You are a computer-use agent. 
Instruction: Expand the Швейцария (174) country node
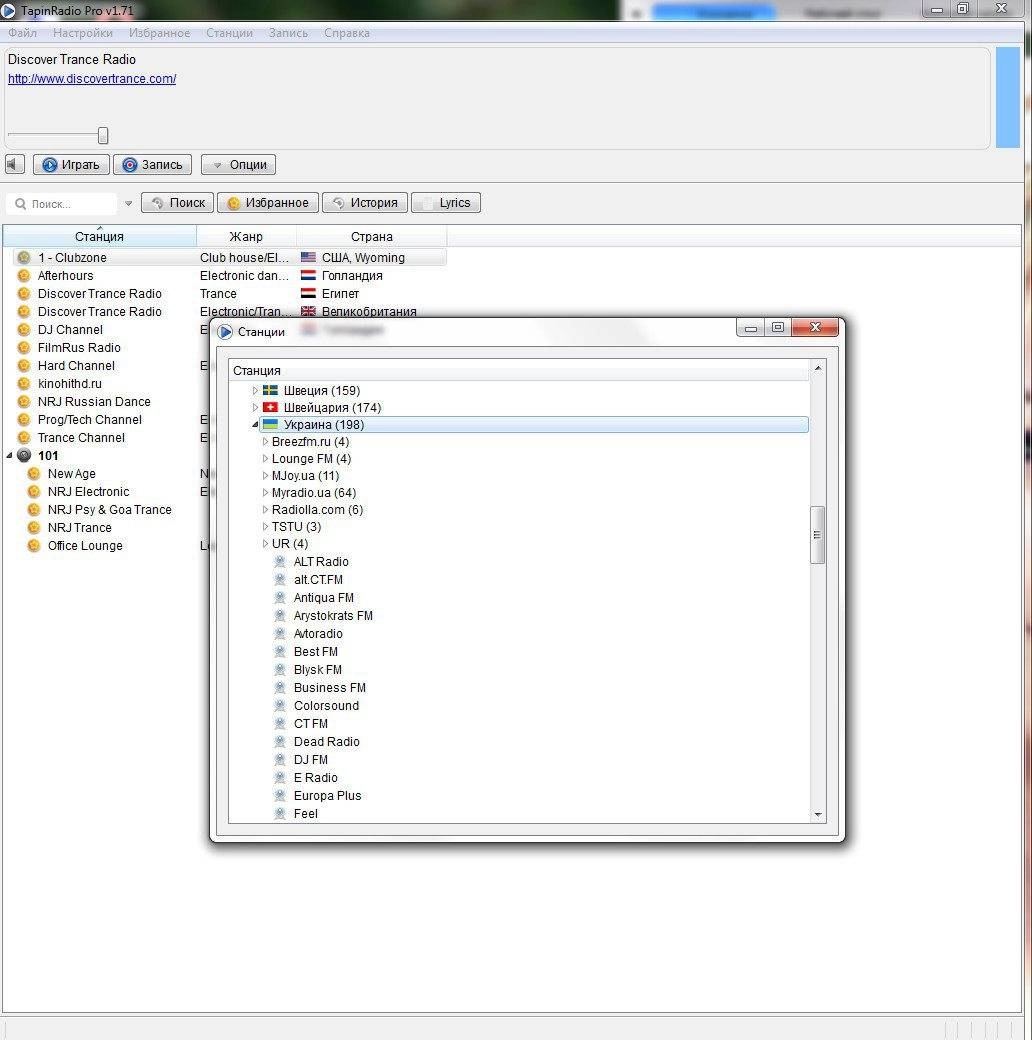click(x=255, y=407)
